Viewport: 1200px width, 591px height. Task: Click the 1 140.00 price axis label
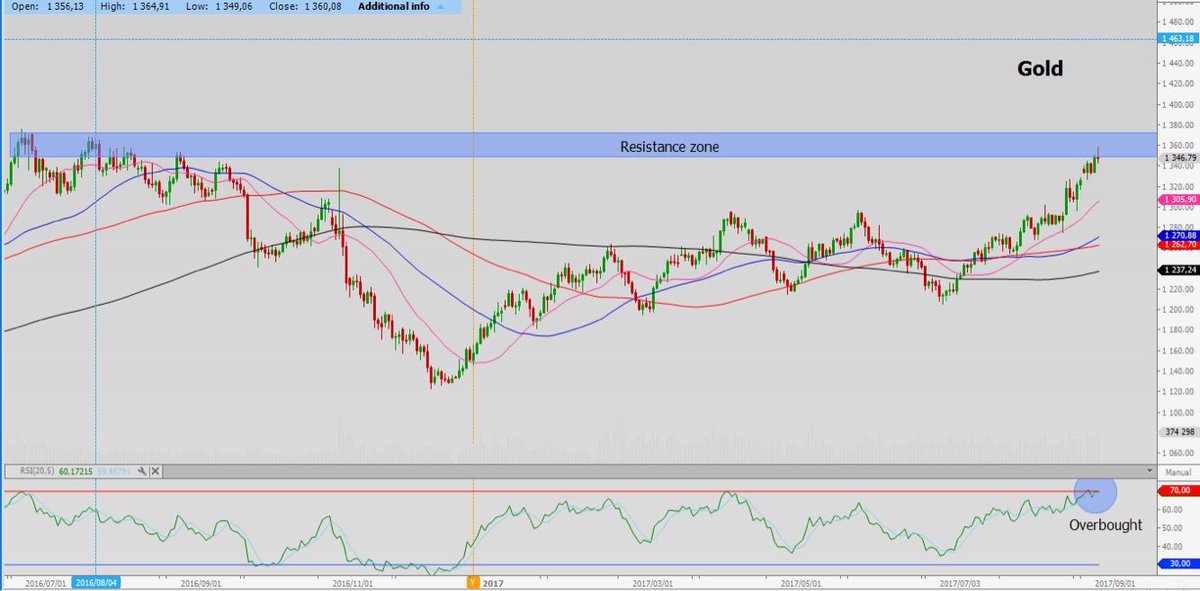(1179, 371)
